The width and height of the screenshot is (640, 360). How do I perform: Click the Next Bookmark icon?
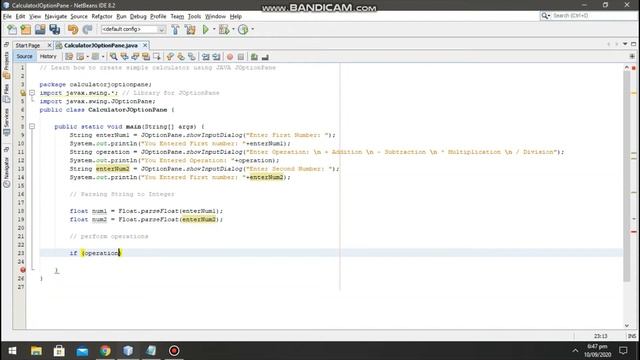[181, 57]
